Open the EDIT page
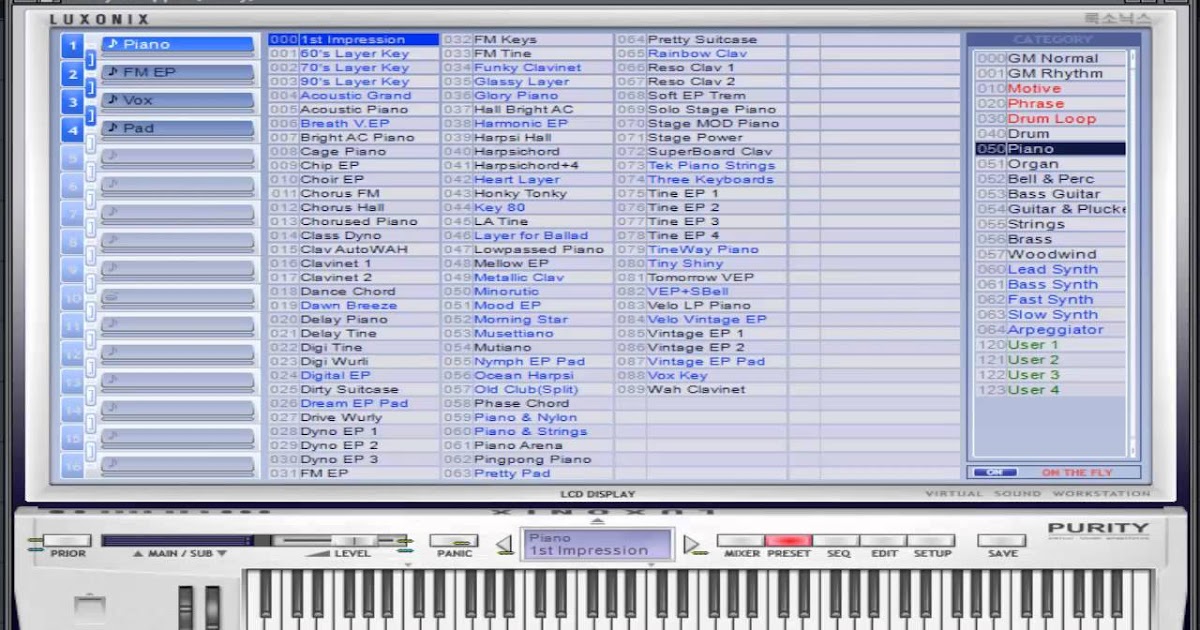This screenshot has height=630, width=1200. click(883, 541)
